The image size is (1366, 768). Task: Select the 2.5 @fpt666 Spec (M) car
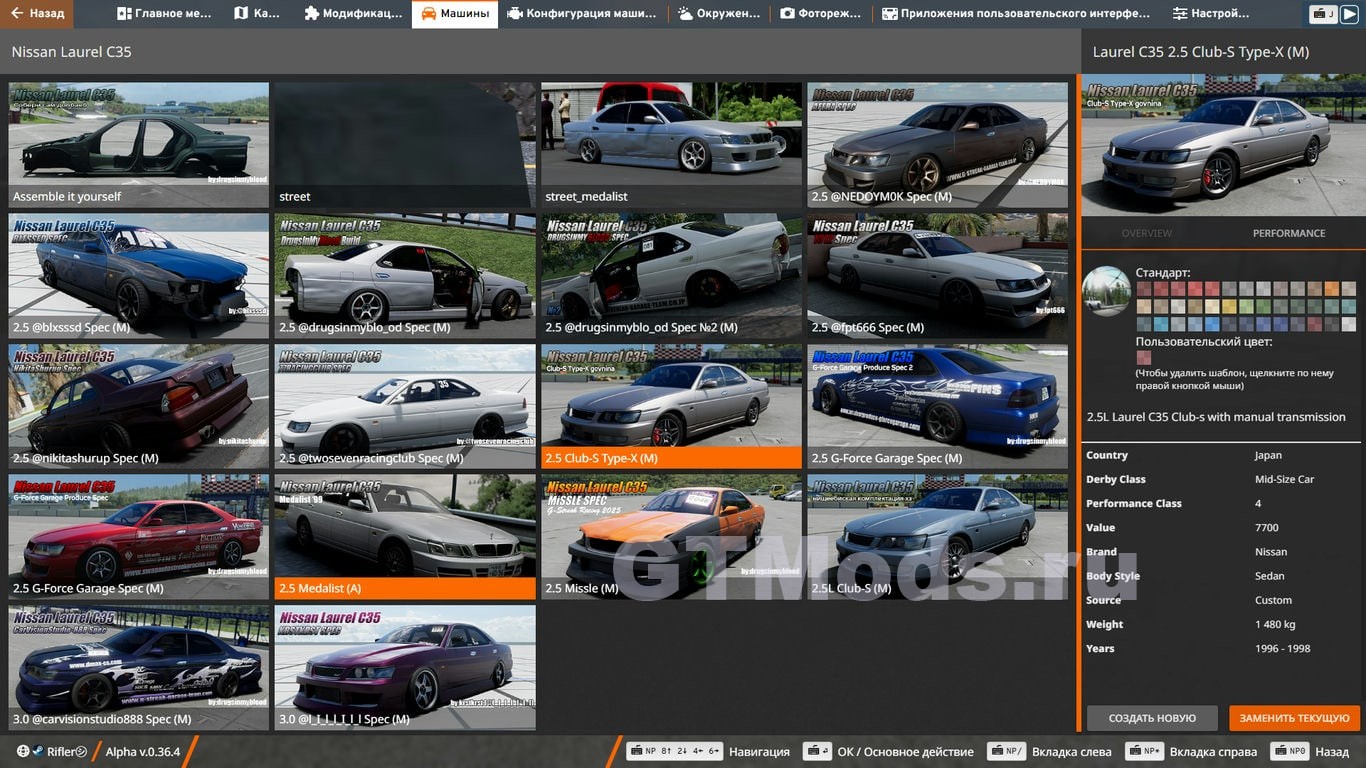(x=937, y=276)
